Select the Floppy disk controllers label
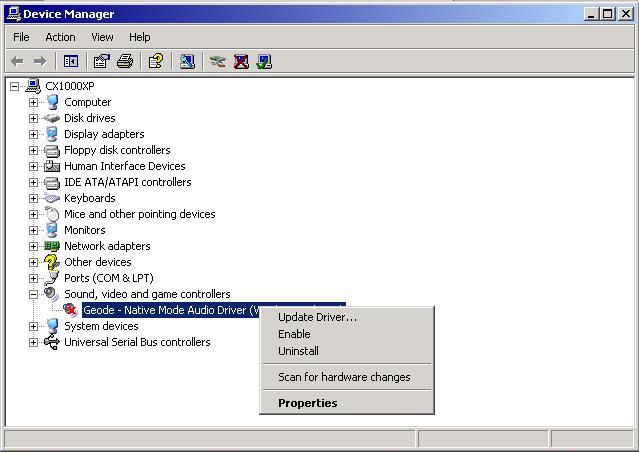 coord(117,150)
